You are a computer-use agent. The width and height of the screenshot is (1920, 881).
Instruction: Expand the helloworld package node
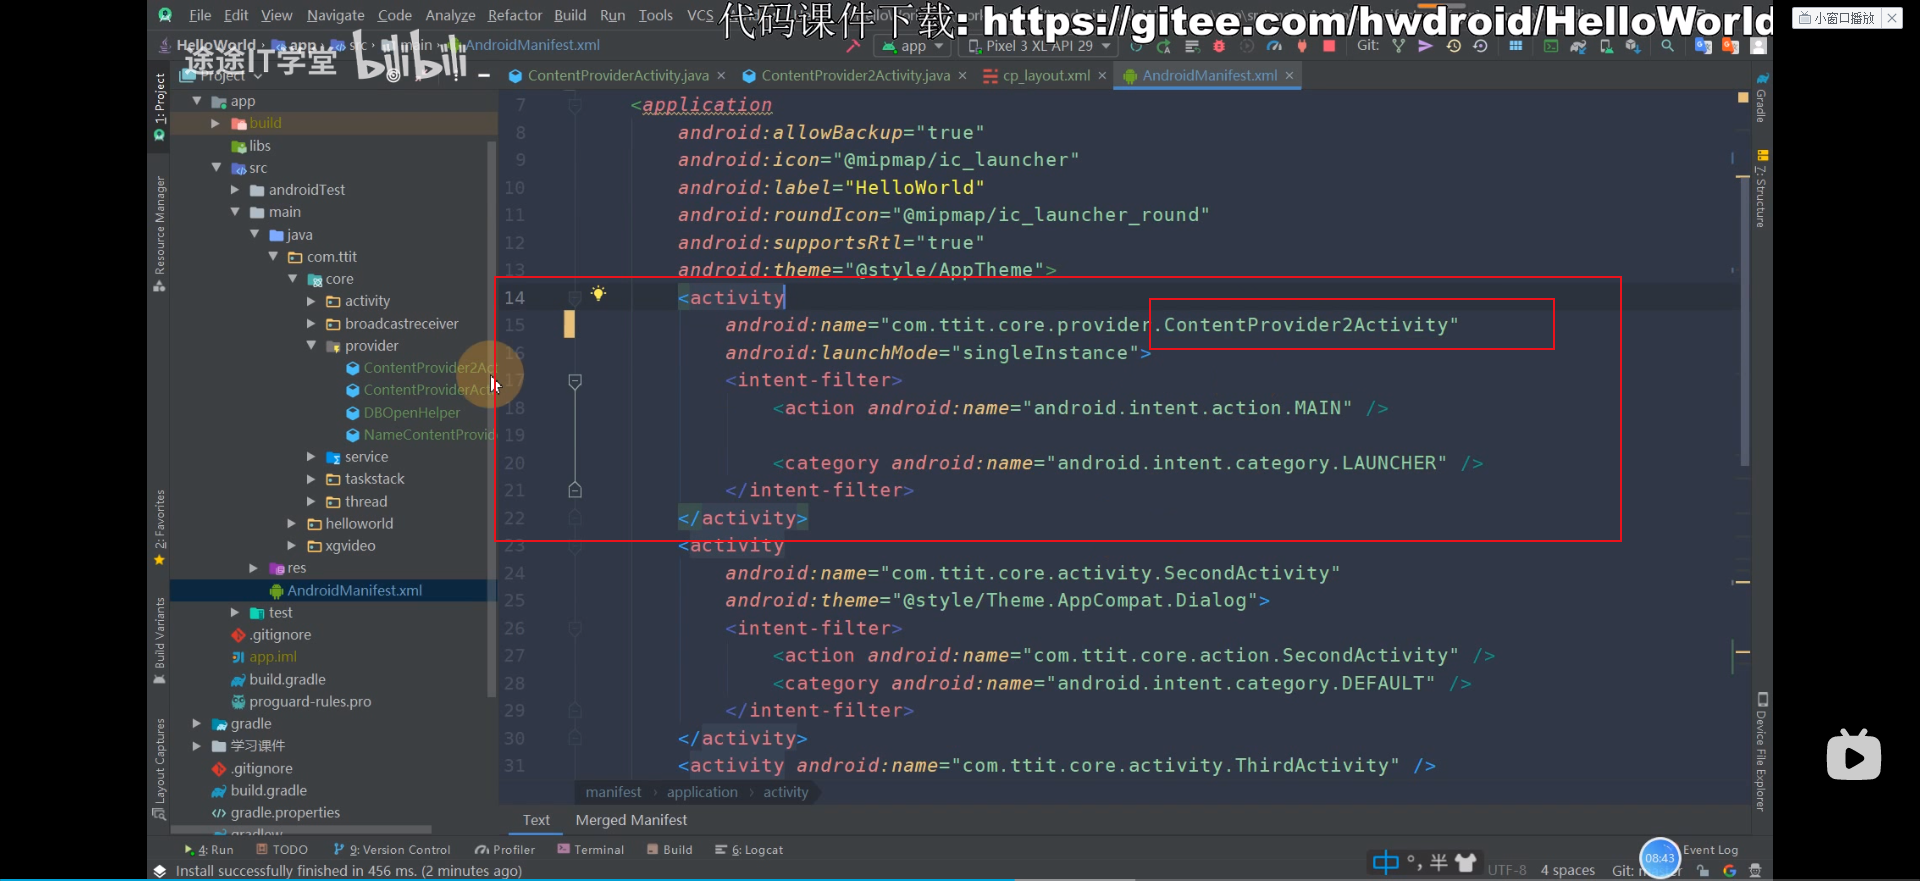point(292,523)
